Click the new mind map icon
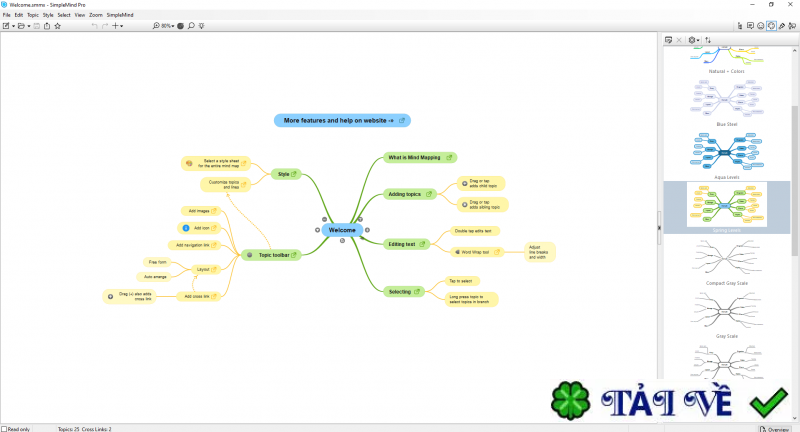Viewport: 800px width, 432px height. tap(6, 26)
